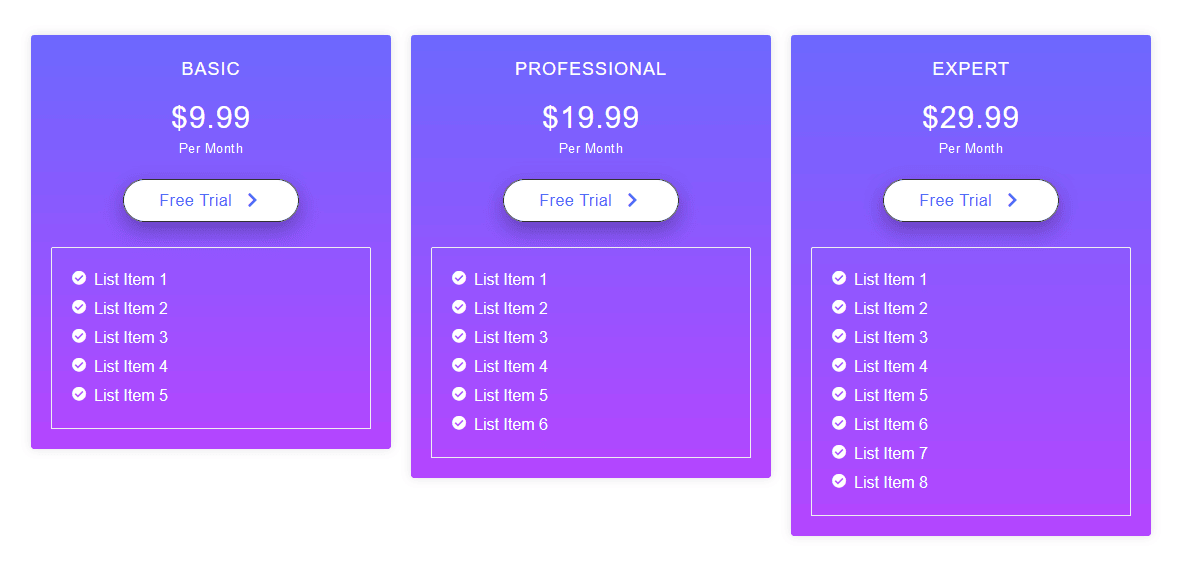Click List Item 4 in the Professional plan

click(510, 366)
